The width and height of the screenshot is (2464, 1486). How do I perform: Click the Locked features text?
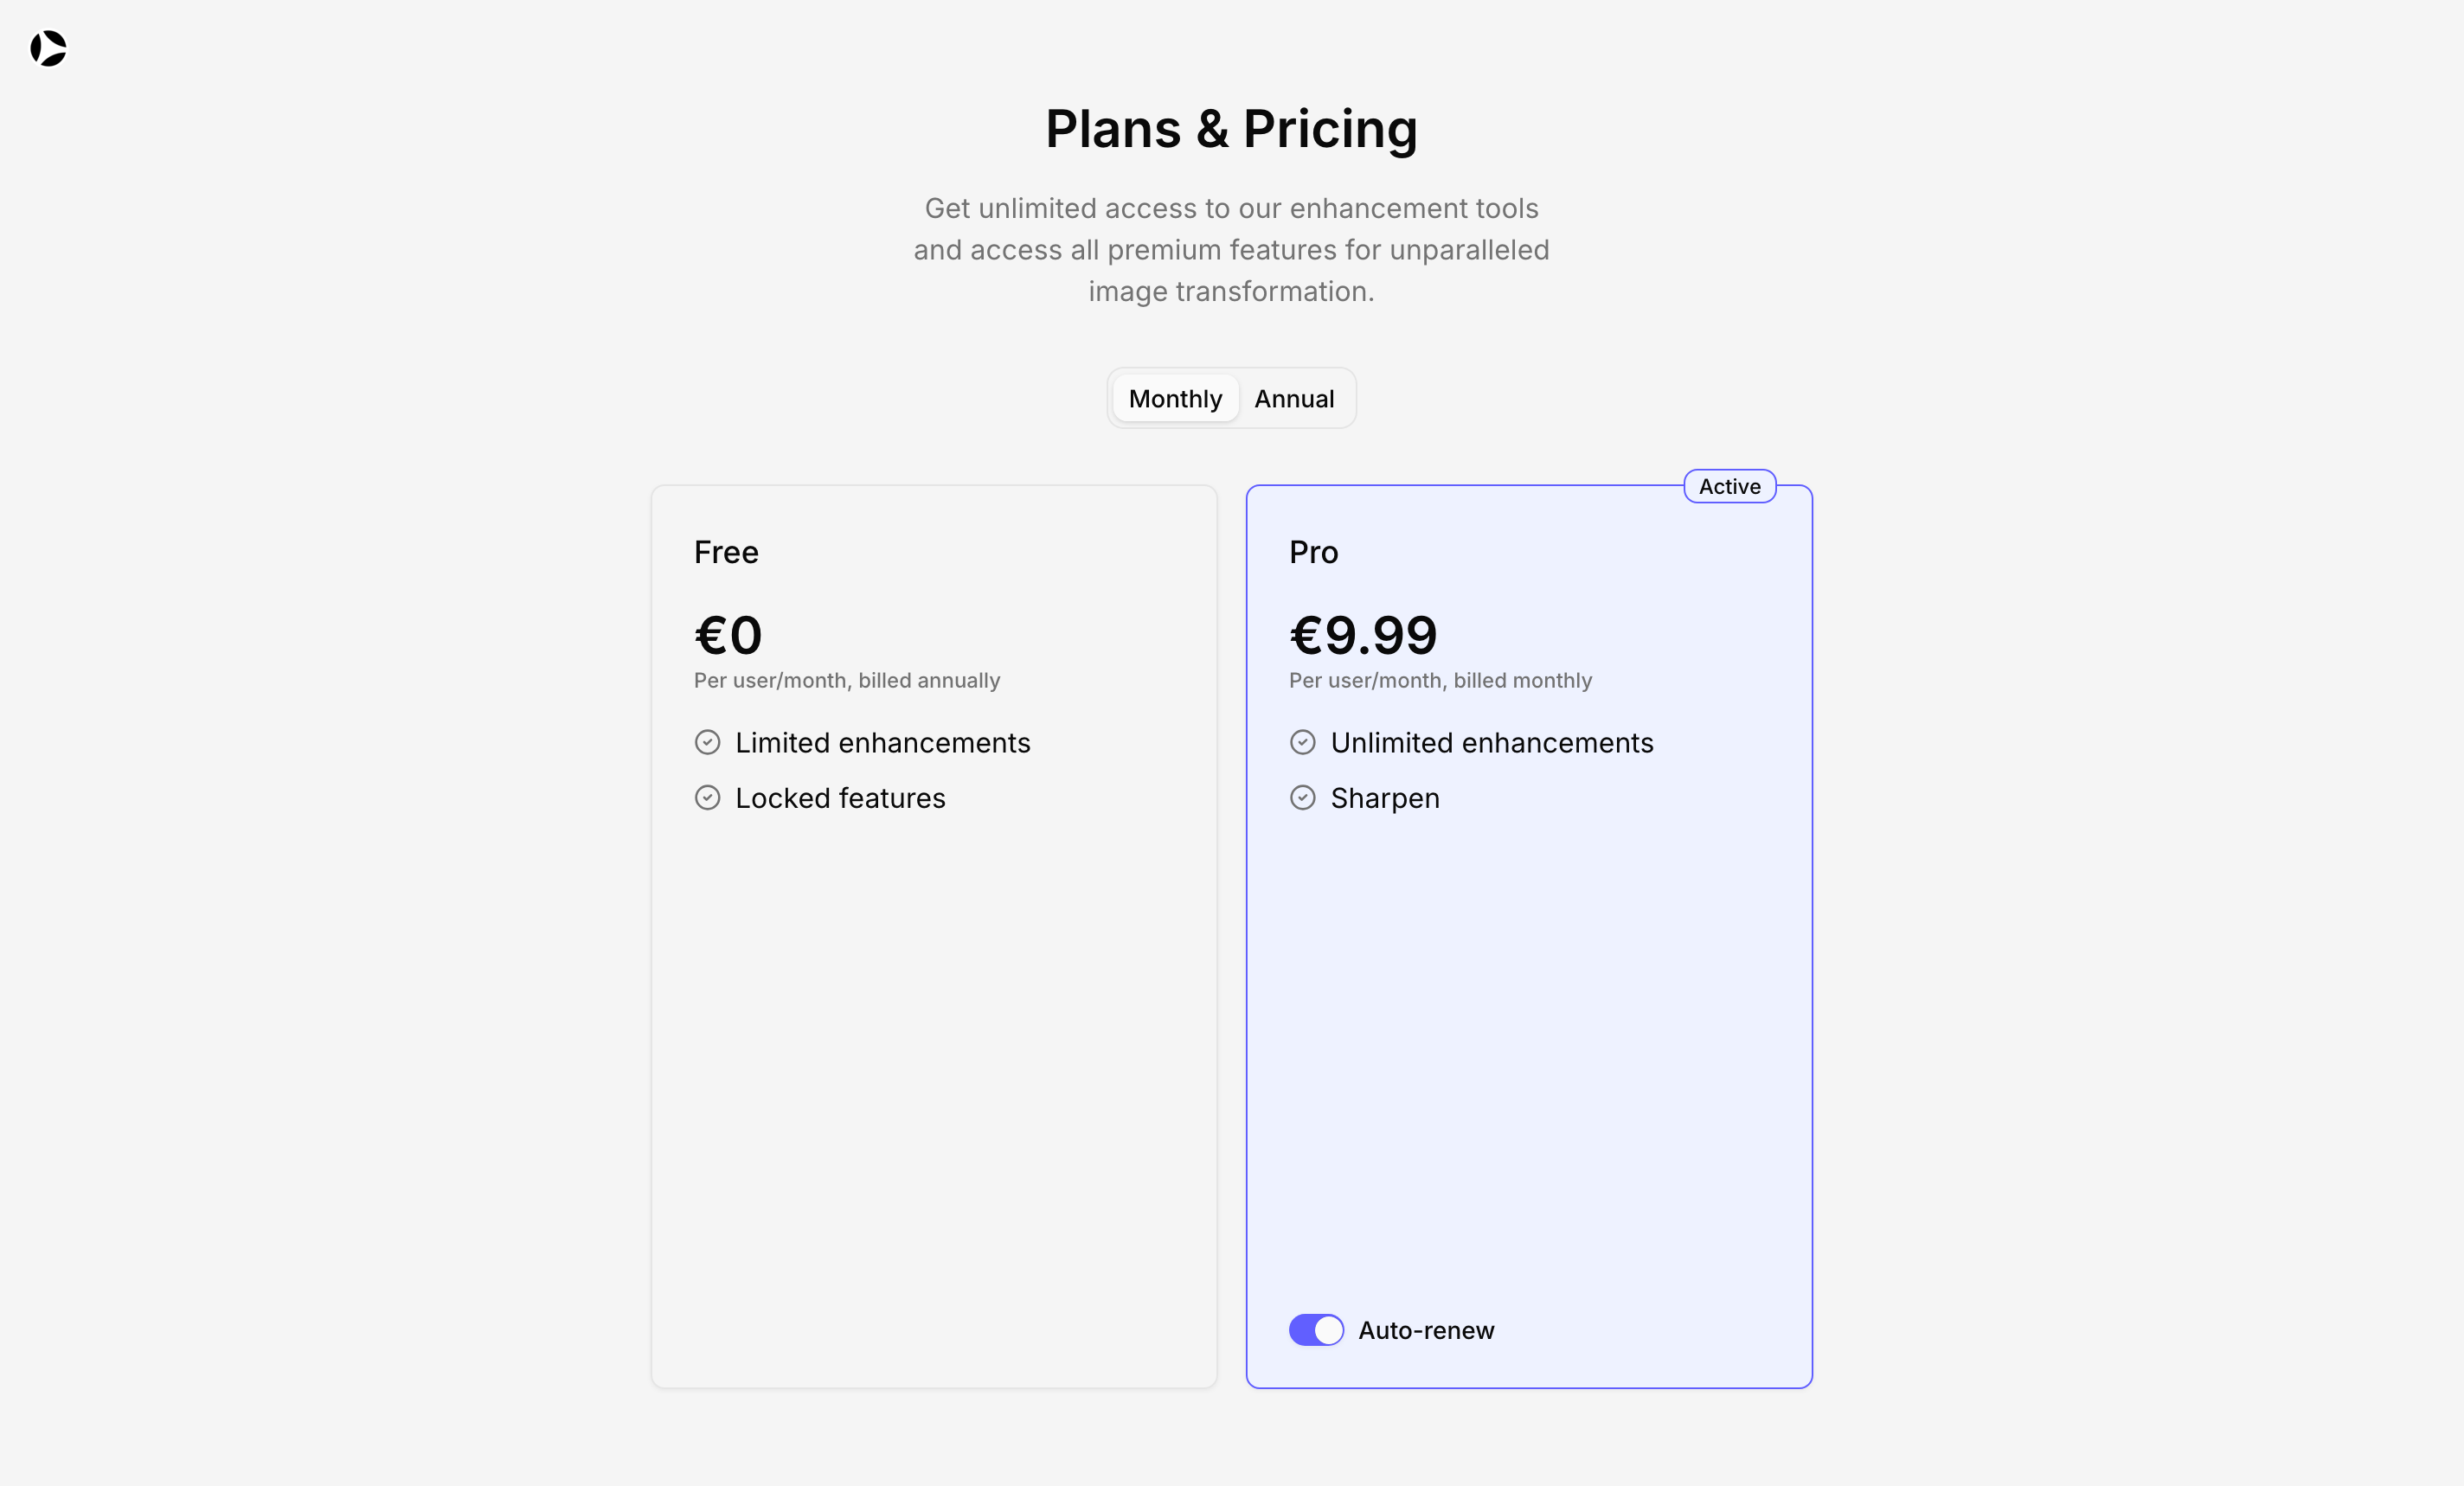[840, 798]
